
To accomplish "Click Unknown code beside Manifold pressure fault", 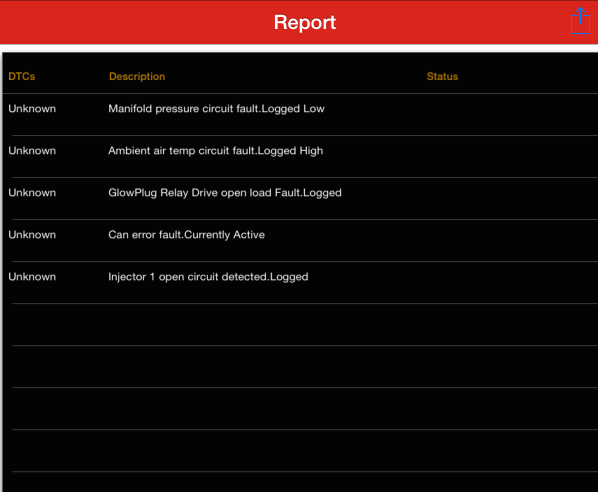I will 32,109.
